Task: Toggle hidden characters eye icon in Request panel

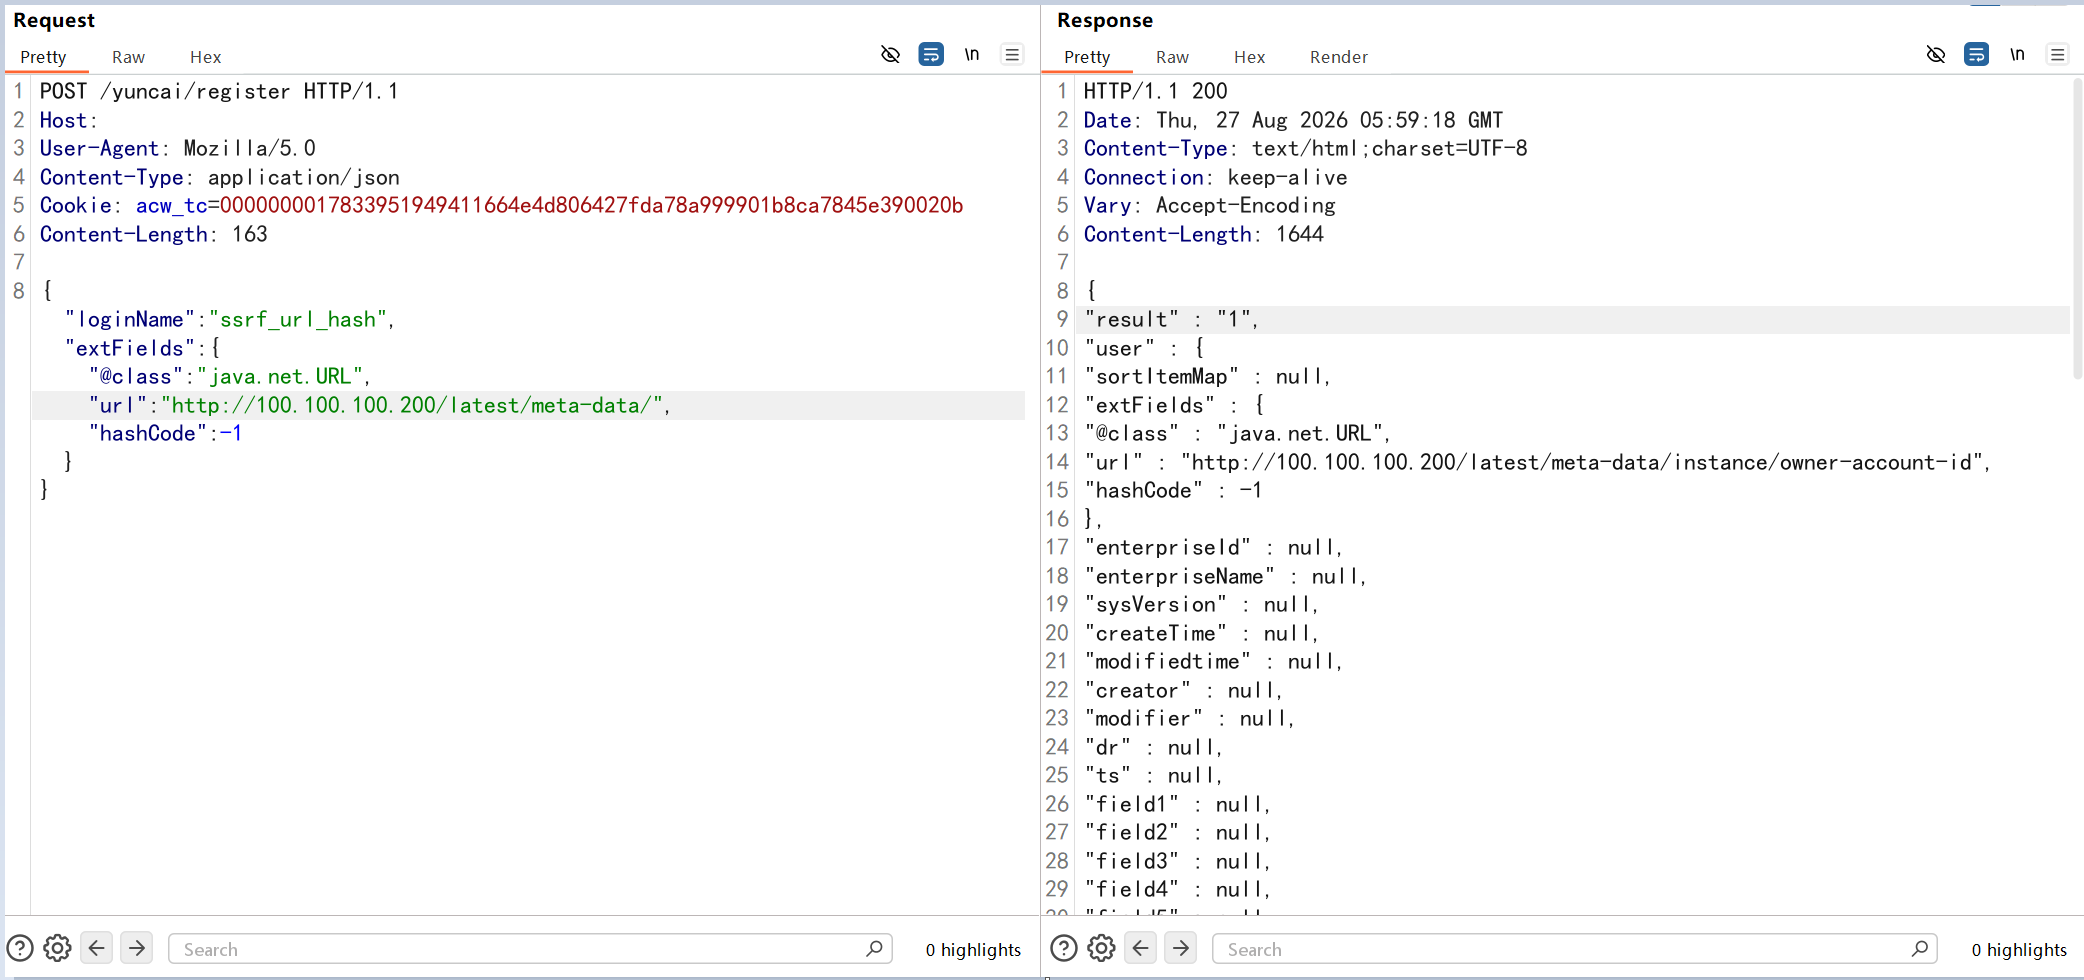Action: coord(890,55)
